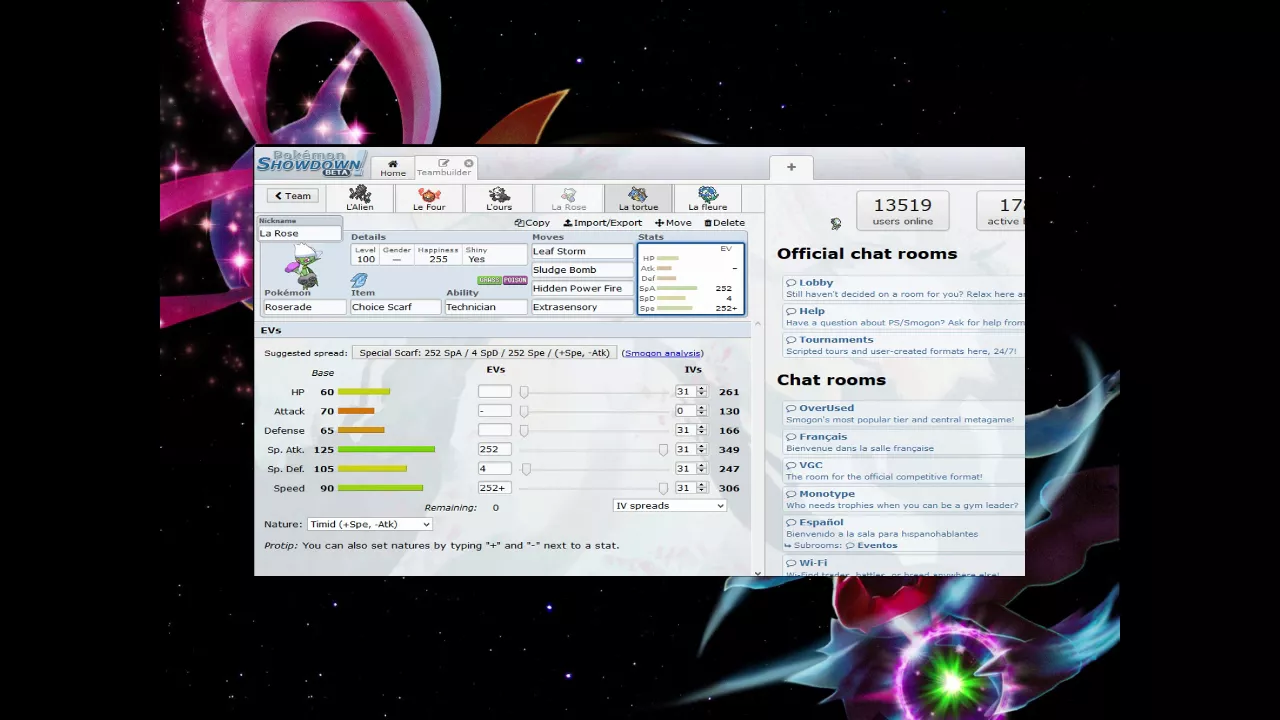Click the Defense EV input box
Viewport: 1280px width, 720px height.
coord(494,430)
